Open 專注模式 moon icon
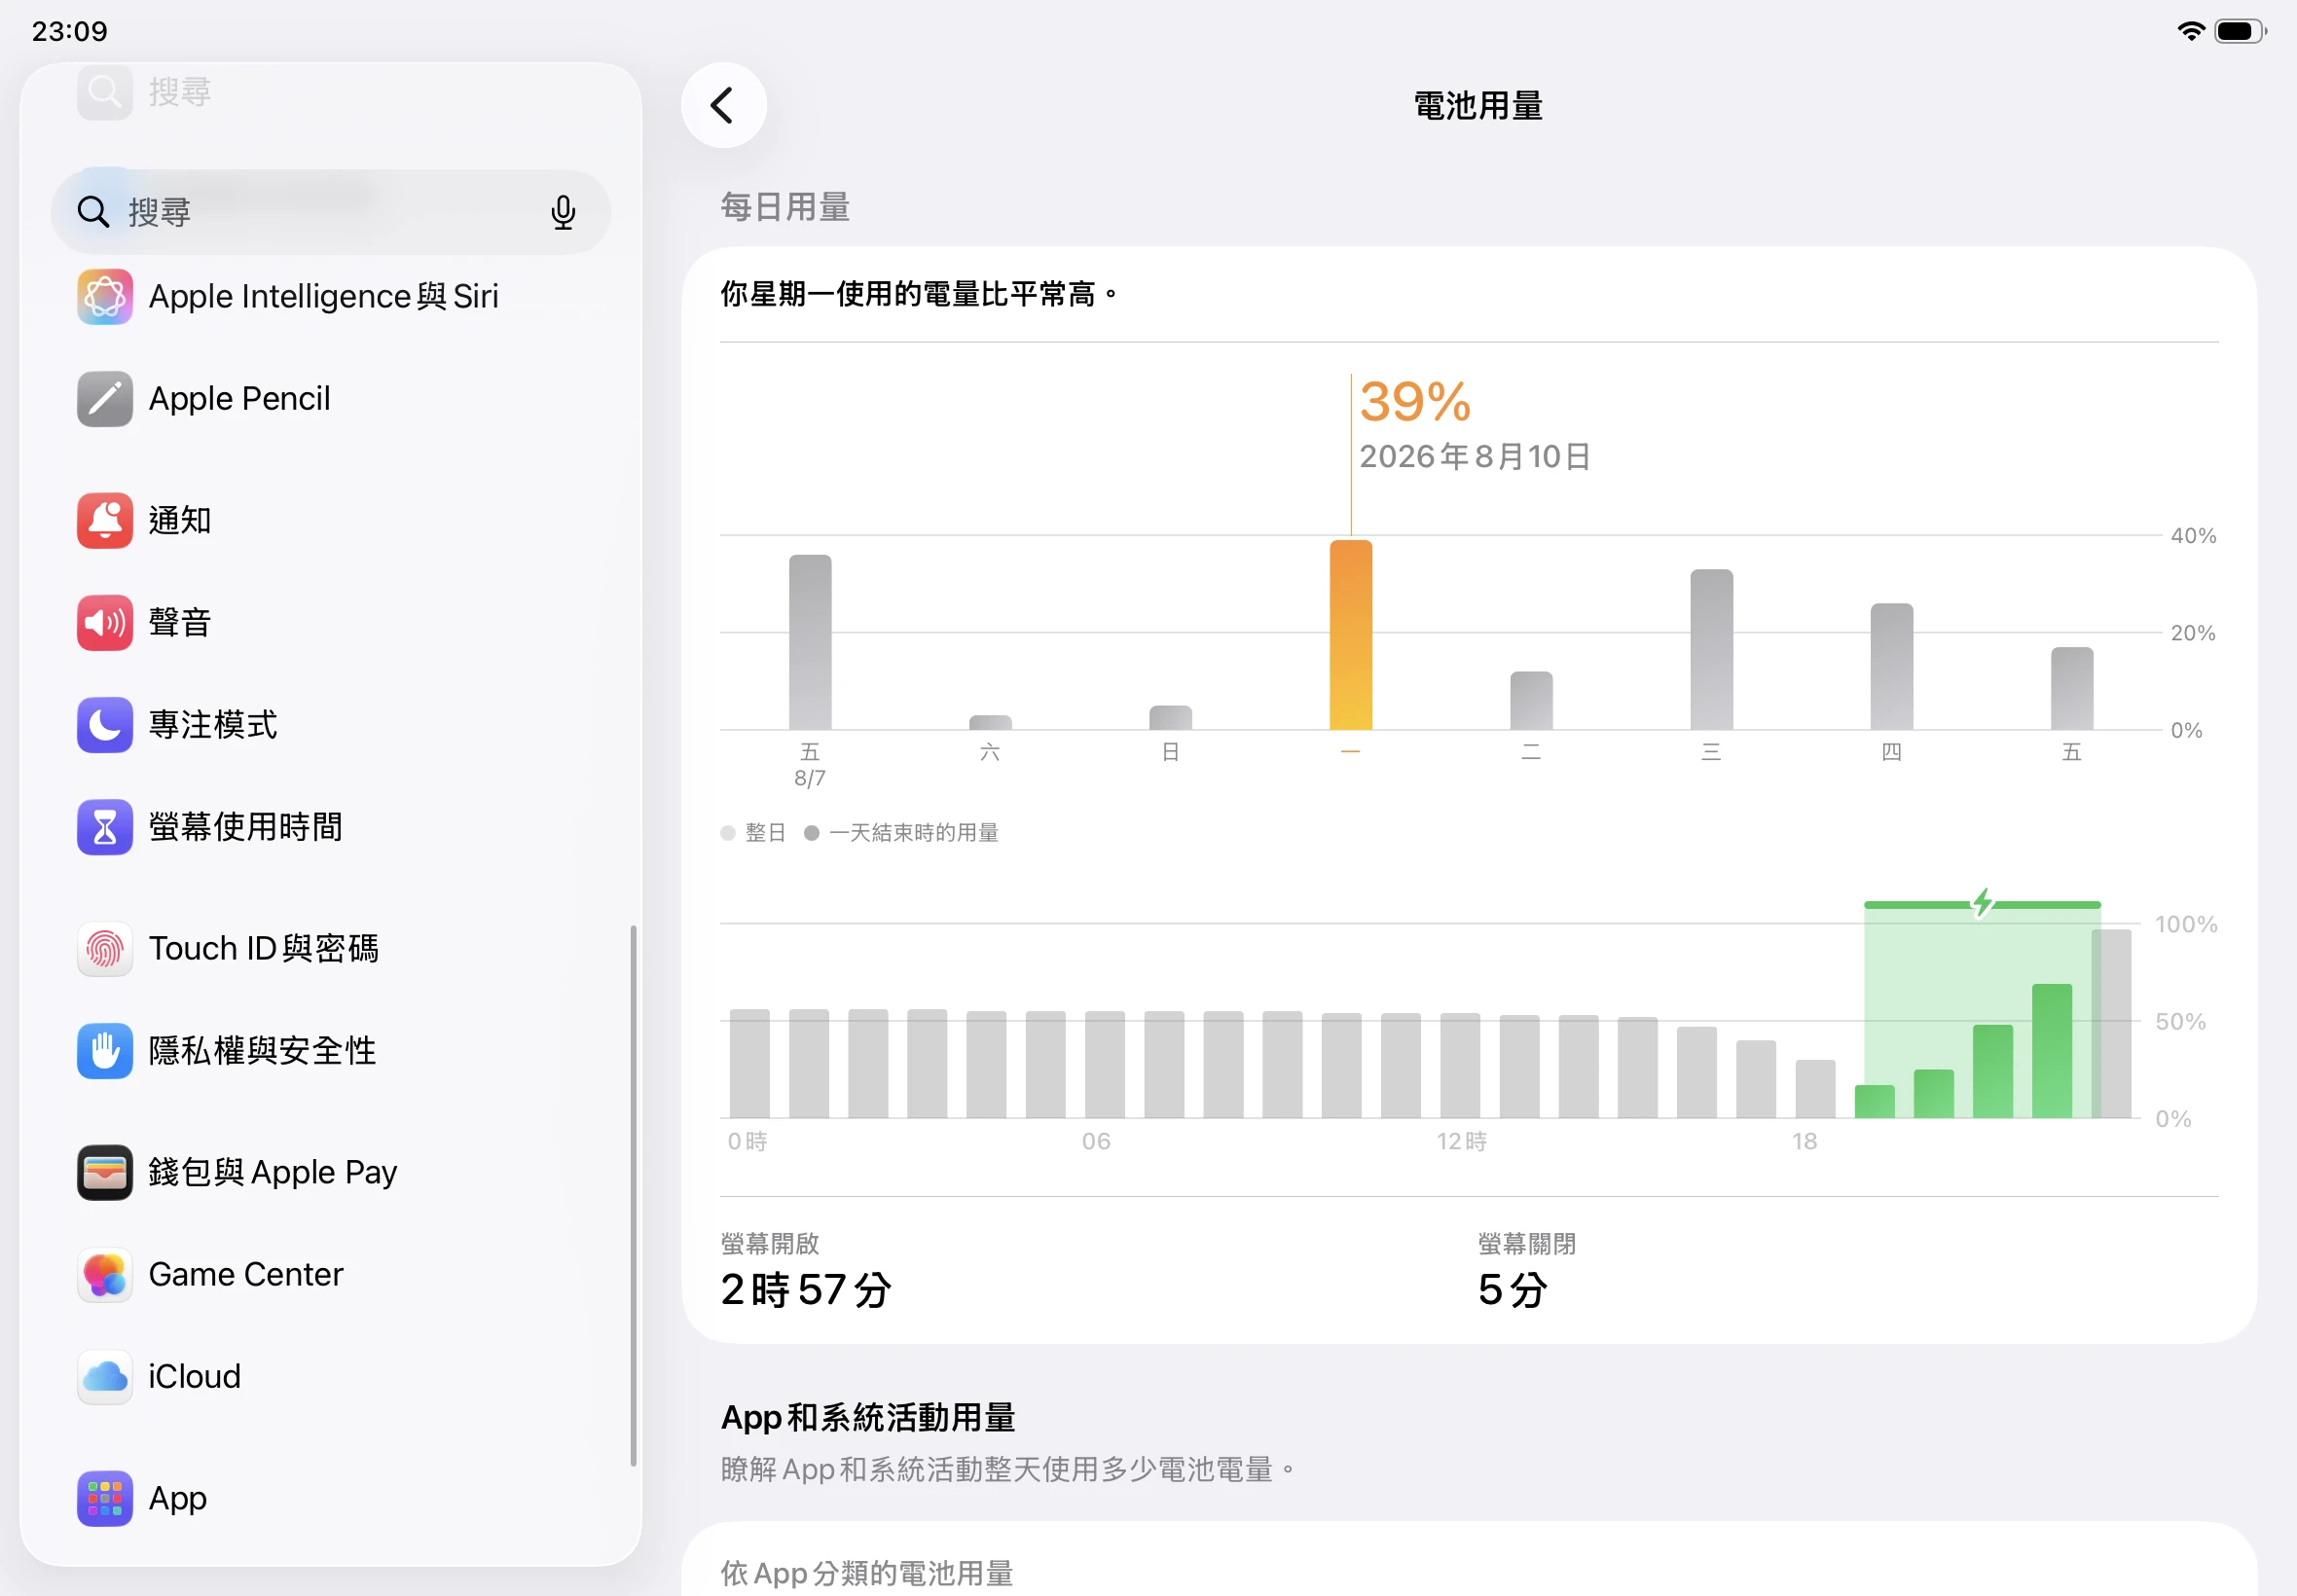The width and height of the screenshot is (2297, 1596). click(105, 725)
